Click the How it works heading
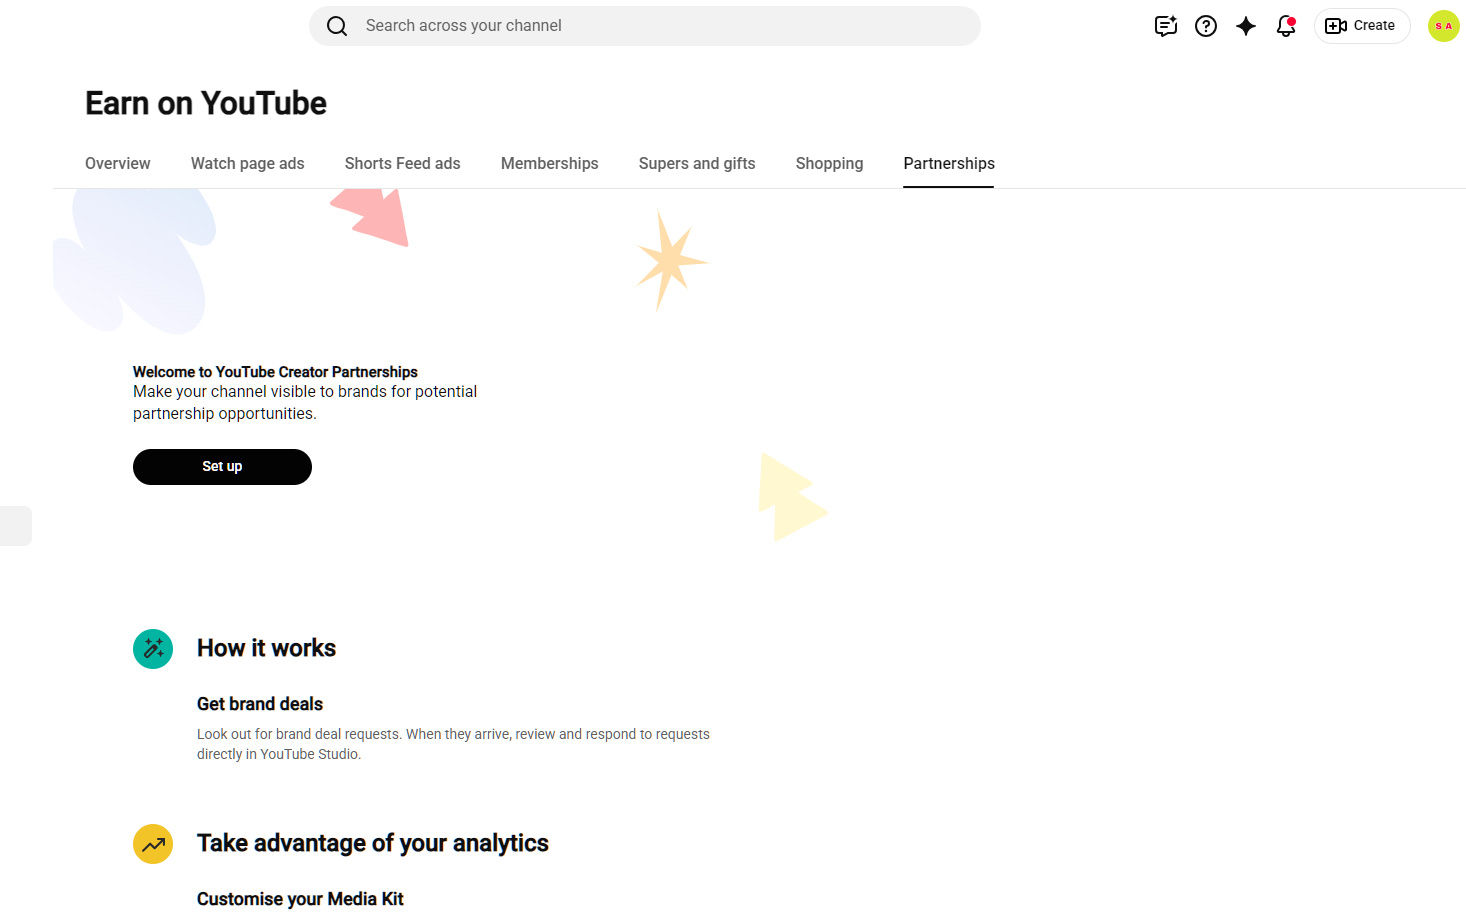 click(x=266, y=648)
